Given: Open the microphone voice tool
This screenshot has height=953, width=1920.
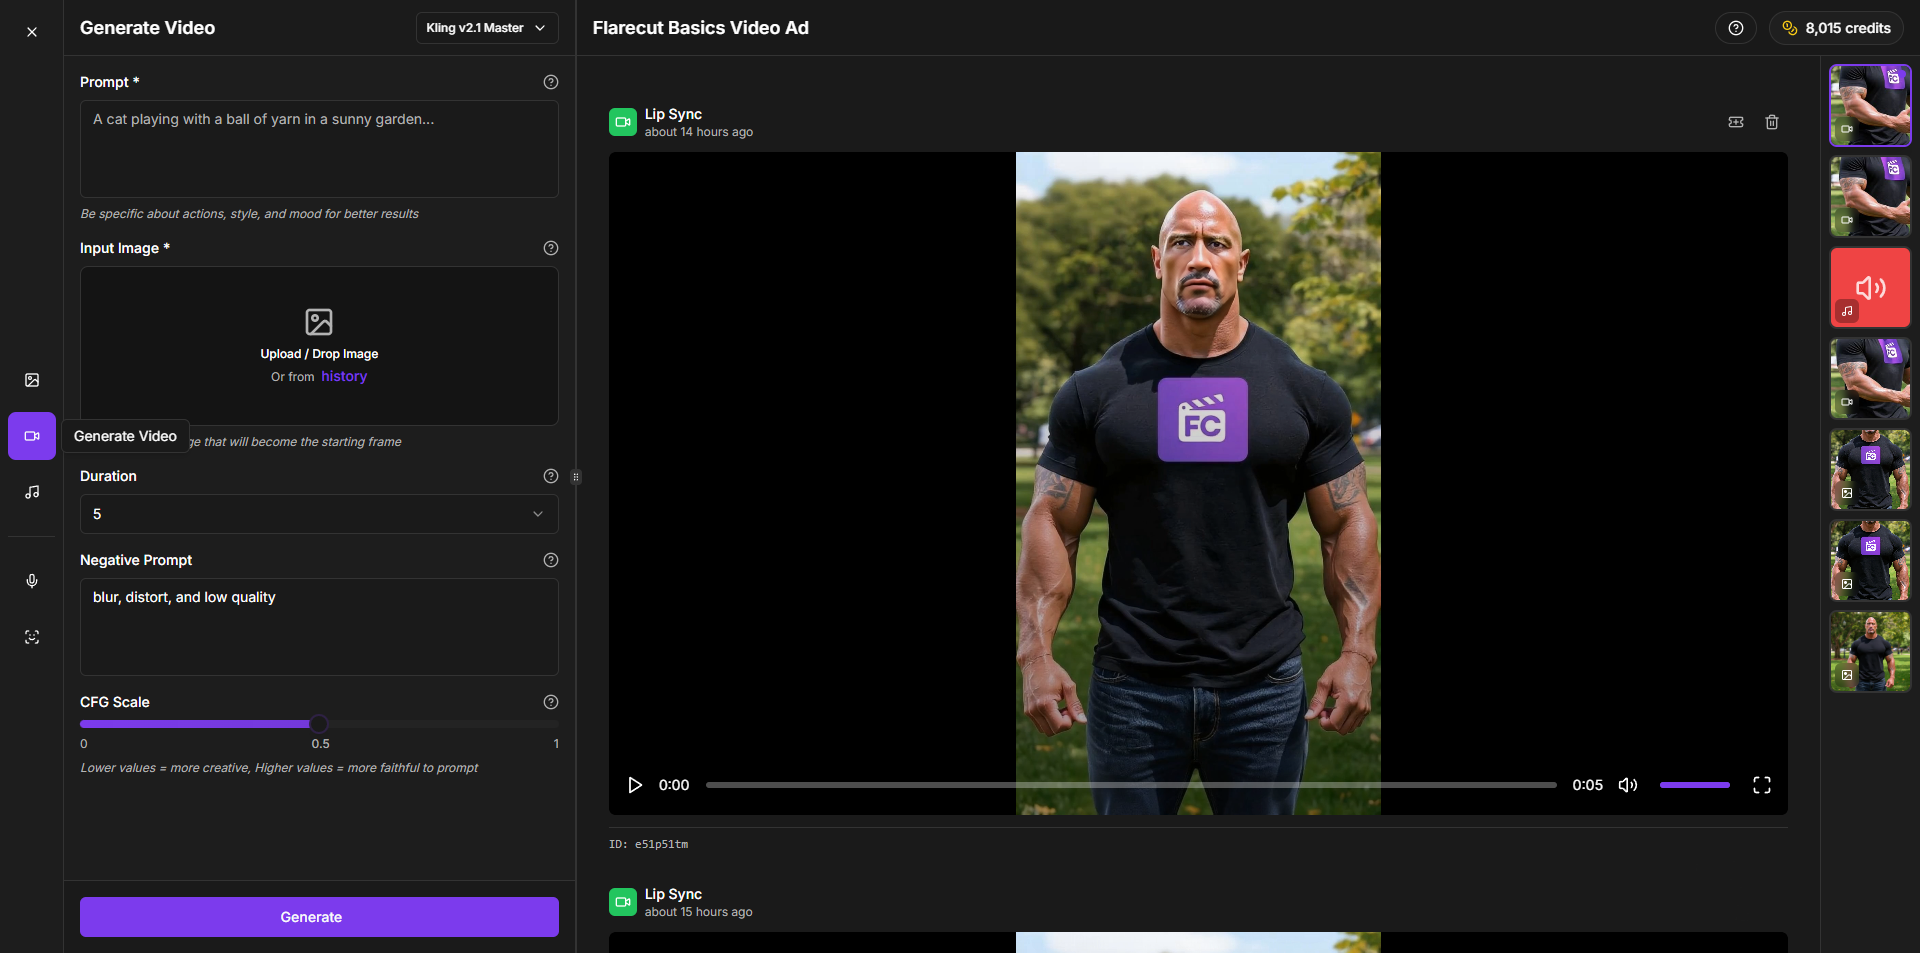Looking at the screenshot, I should (x=32, y=581).
